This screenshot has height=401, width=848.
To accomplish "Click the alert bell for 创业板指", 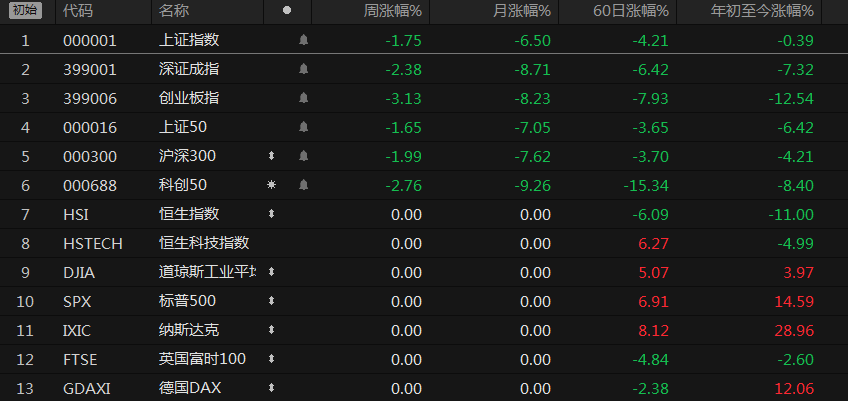I will [x=303, y=98].
